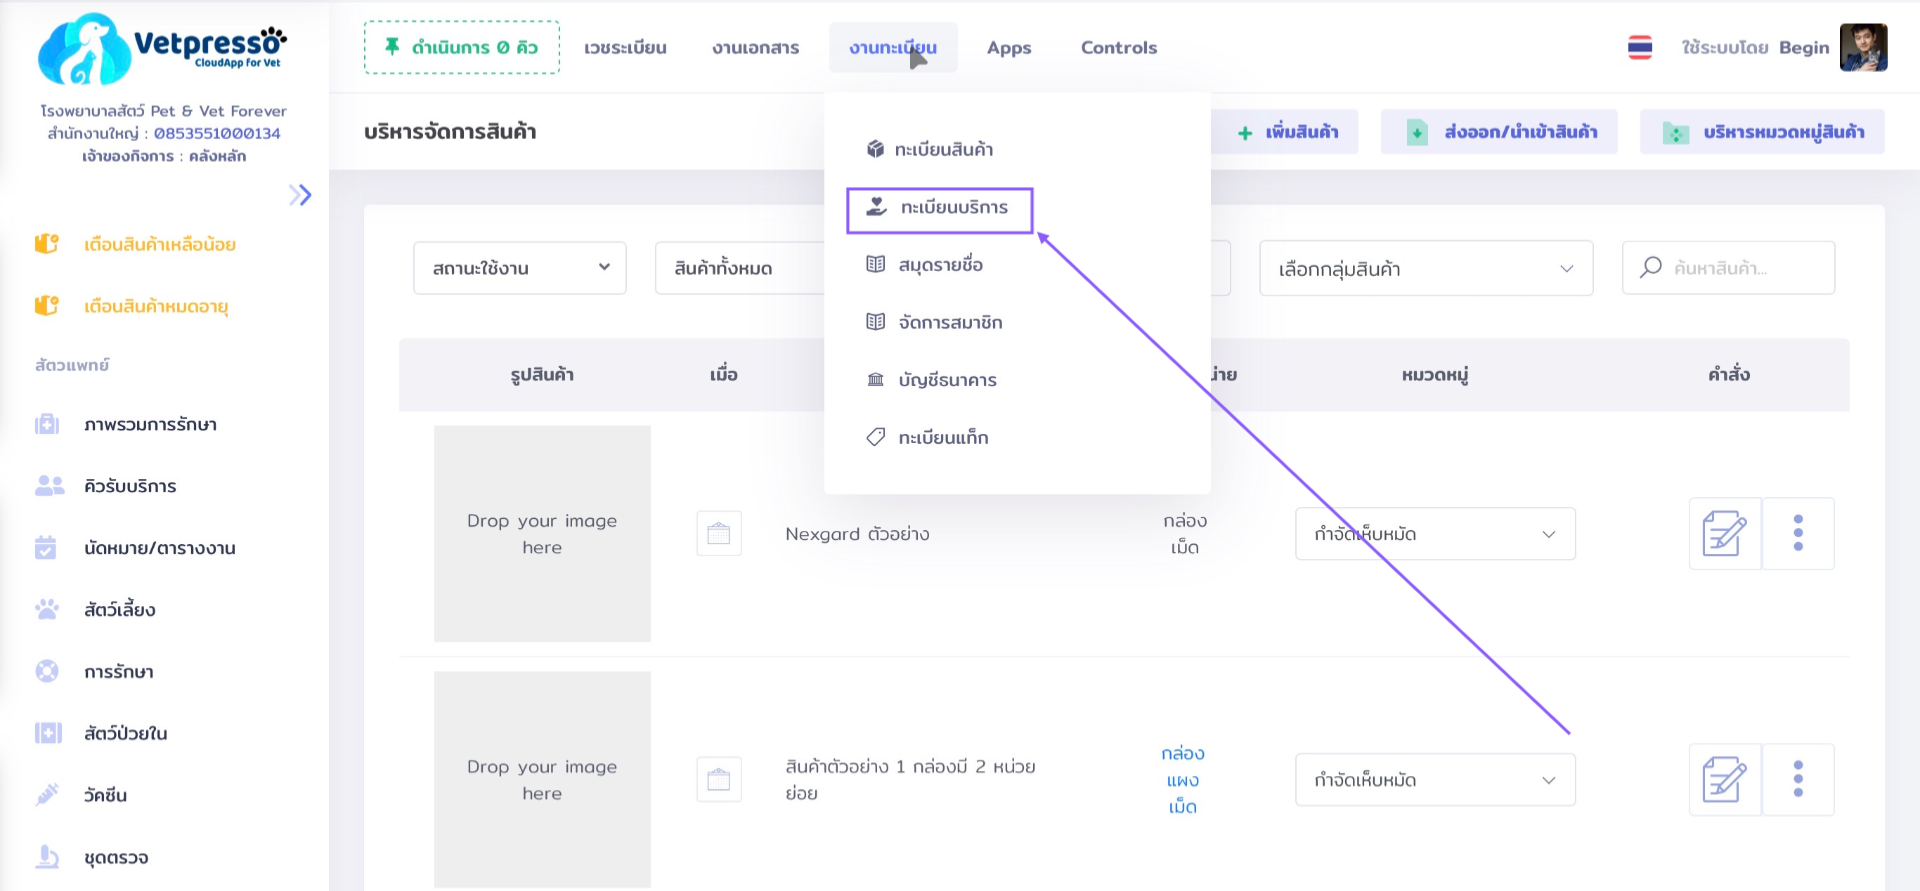The width and height of the screenshot is (1920, 891).
Task: Expand the เลือกกลุ่มสินค้า dropdown
Action: (x=1425, y=268)
